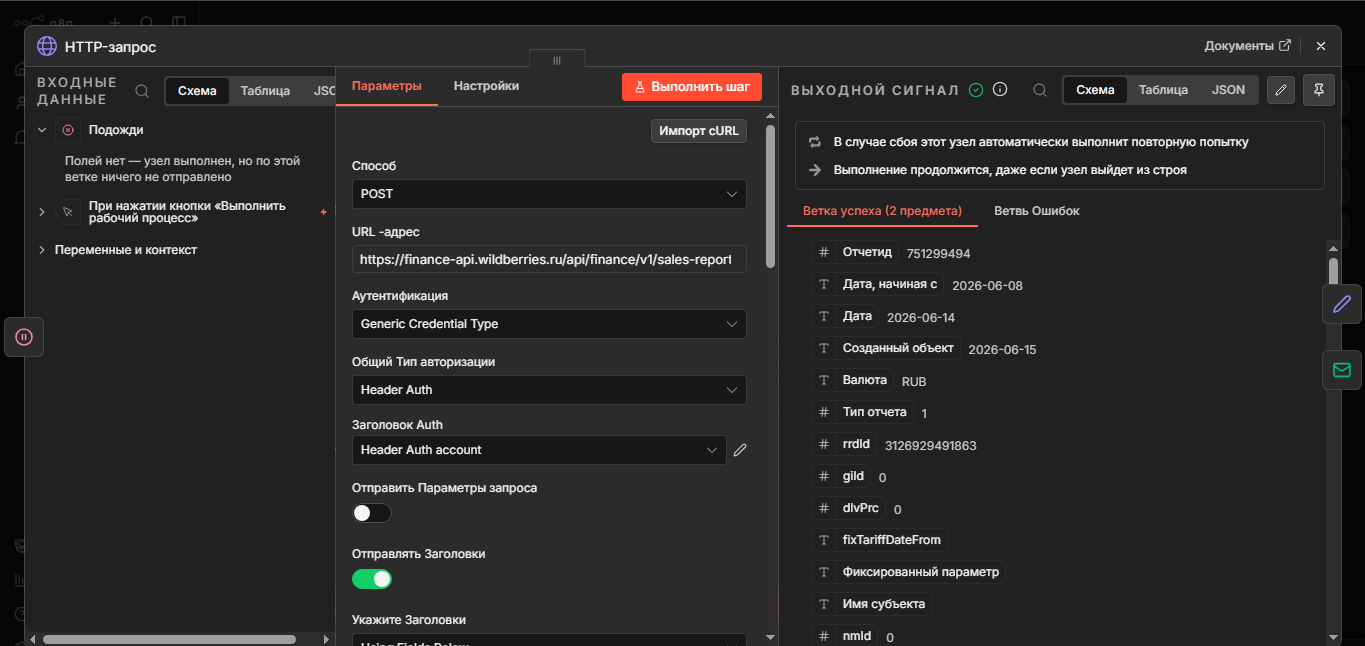
Task: Click the value 751299494
Action: point(938,254)
